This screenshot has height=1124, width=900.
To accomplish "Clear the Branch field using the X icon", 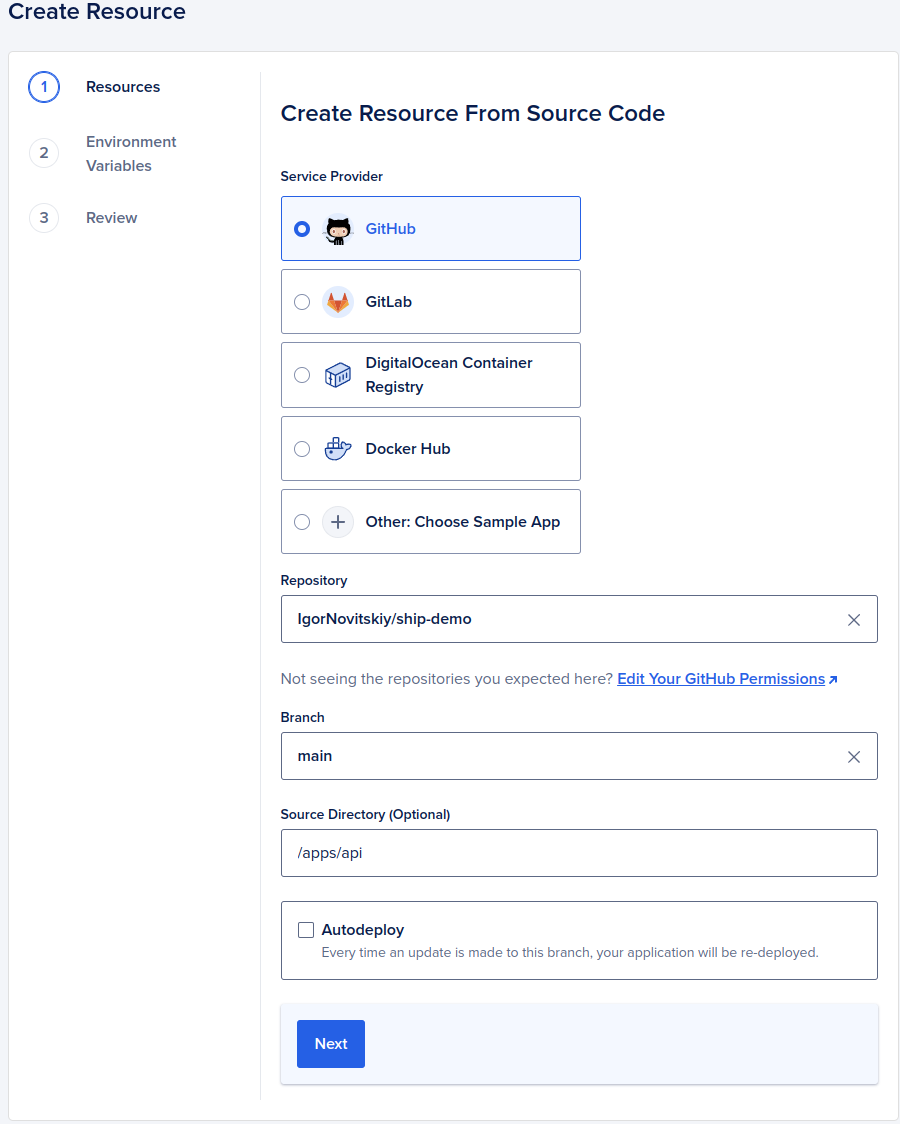I will [x=854, y=756].
